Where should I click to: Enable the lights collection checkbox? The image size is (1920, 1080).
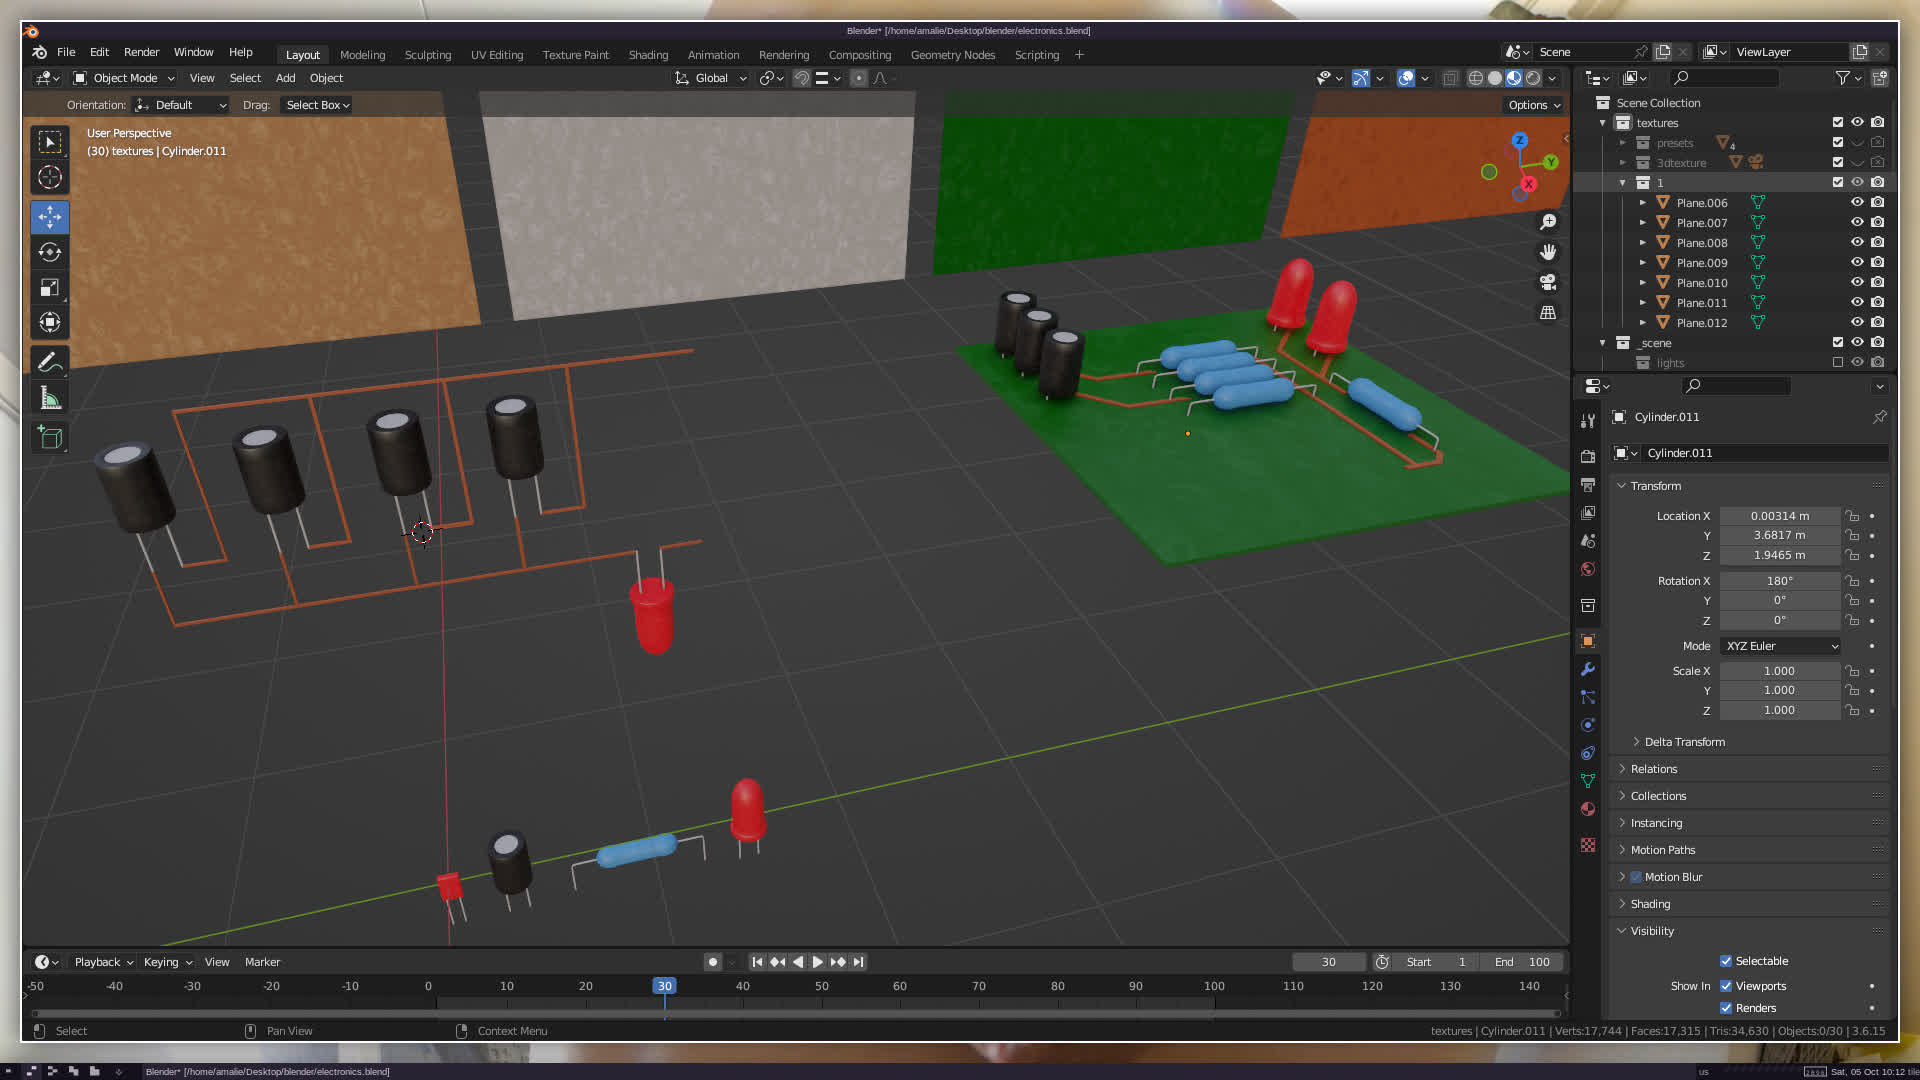click(1837, 363)
